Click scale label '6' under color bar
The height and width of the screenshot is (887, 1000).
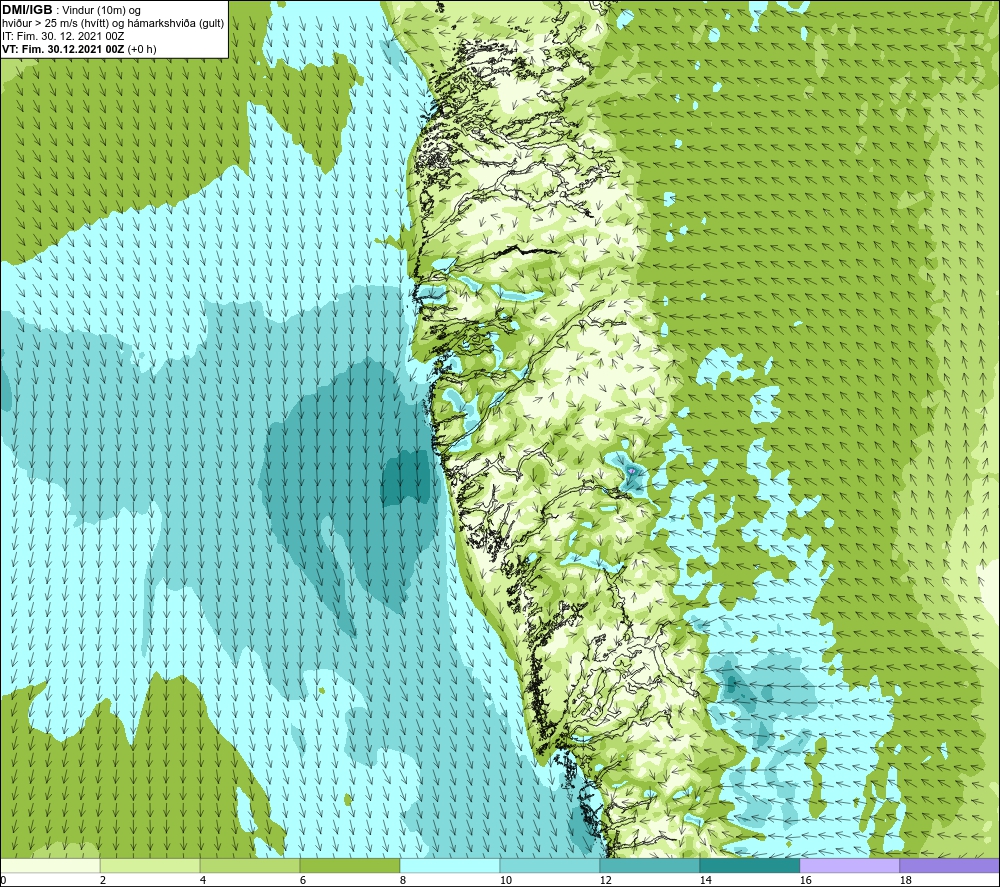(x=303, y=880)
